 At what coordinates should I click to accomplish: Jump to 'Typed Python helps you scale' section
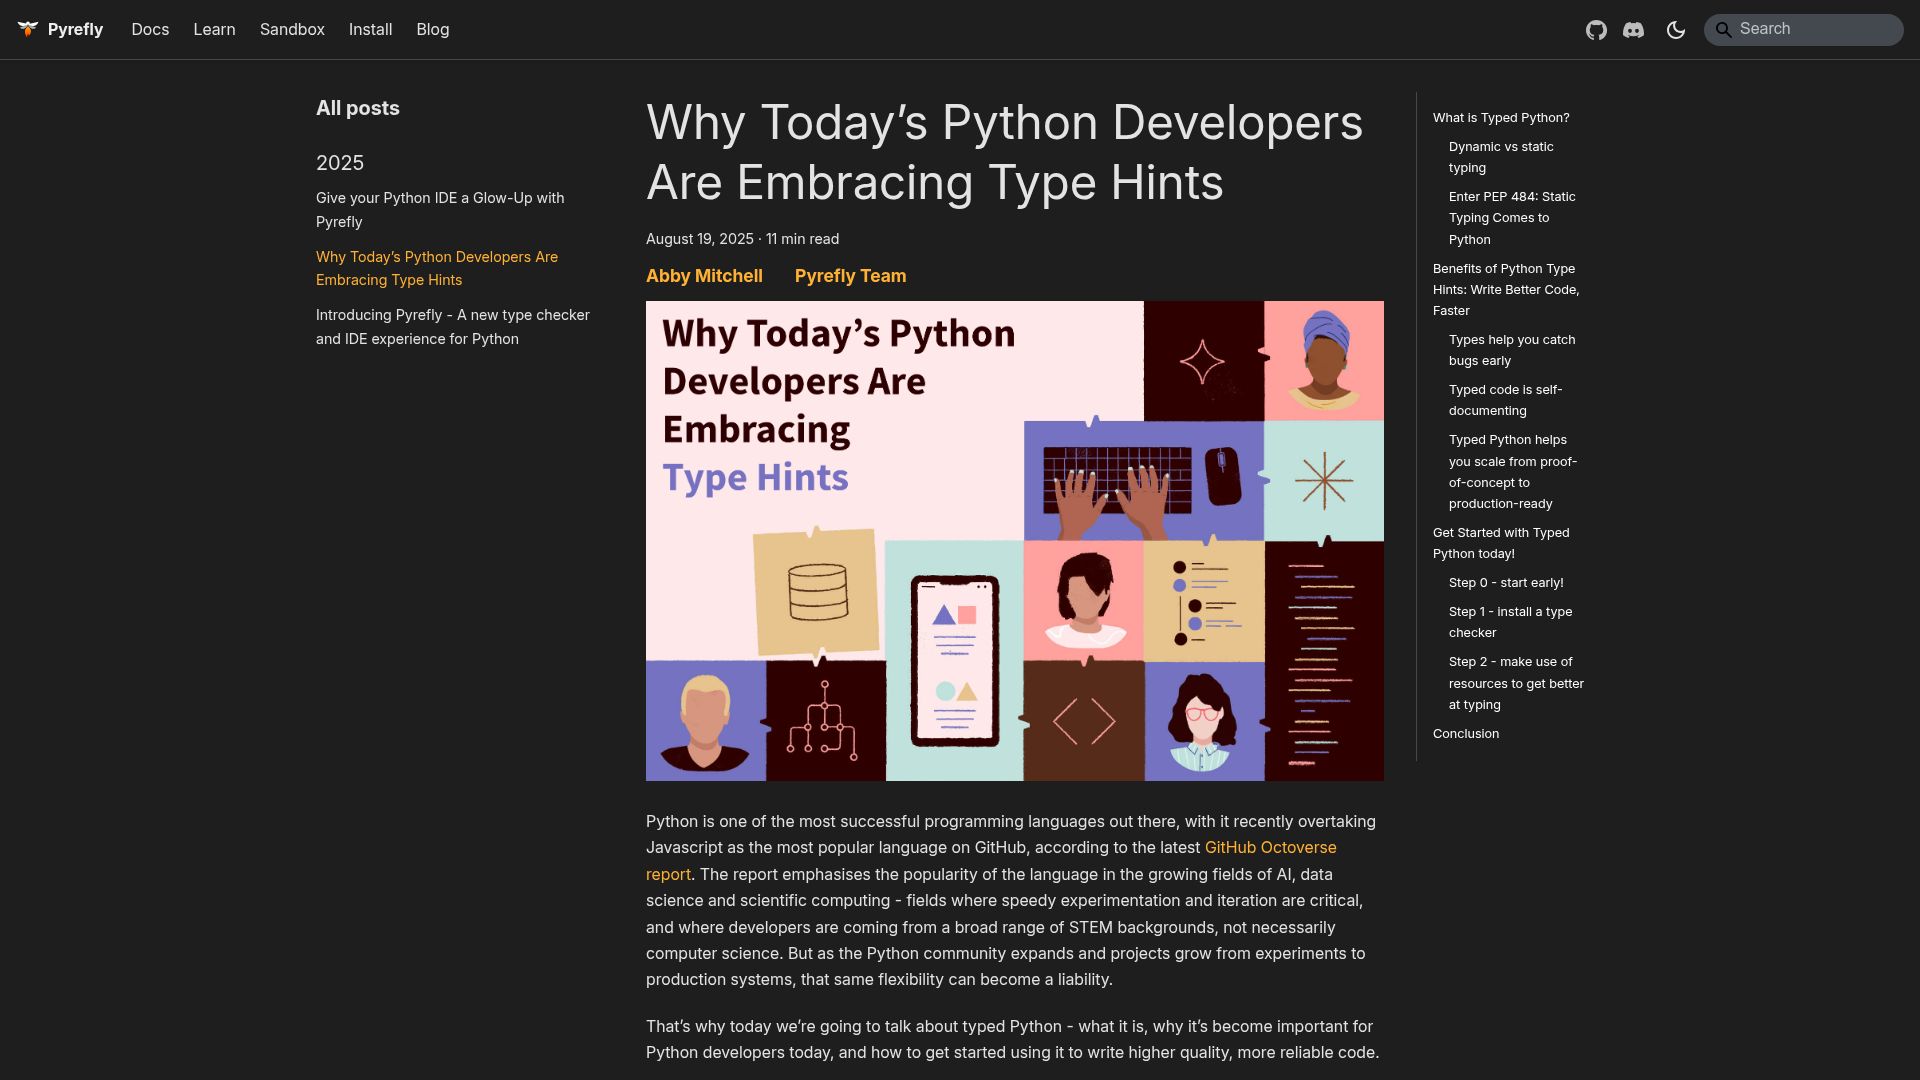click(1513, 472)
